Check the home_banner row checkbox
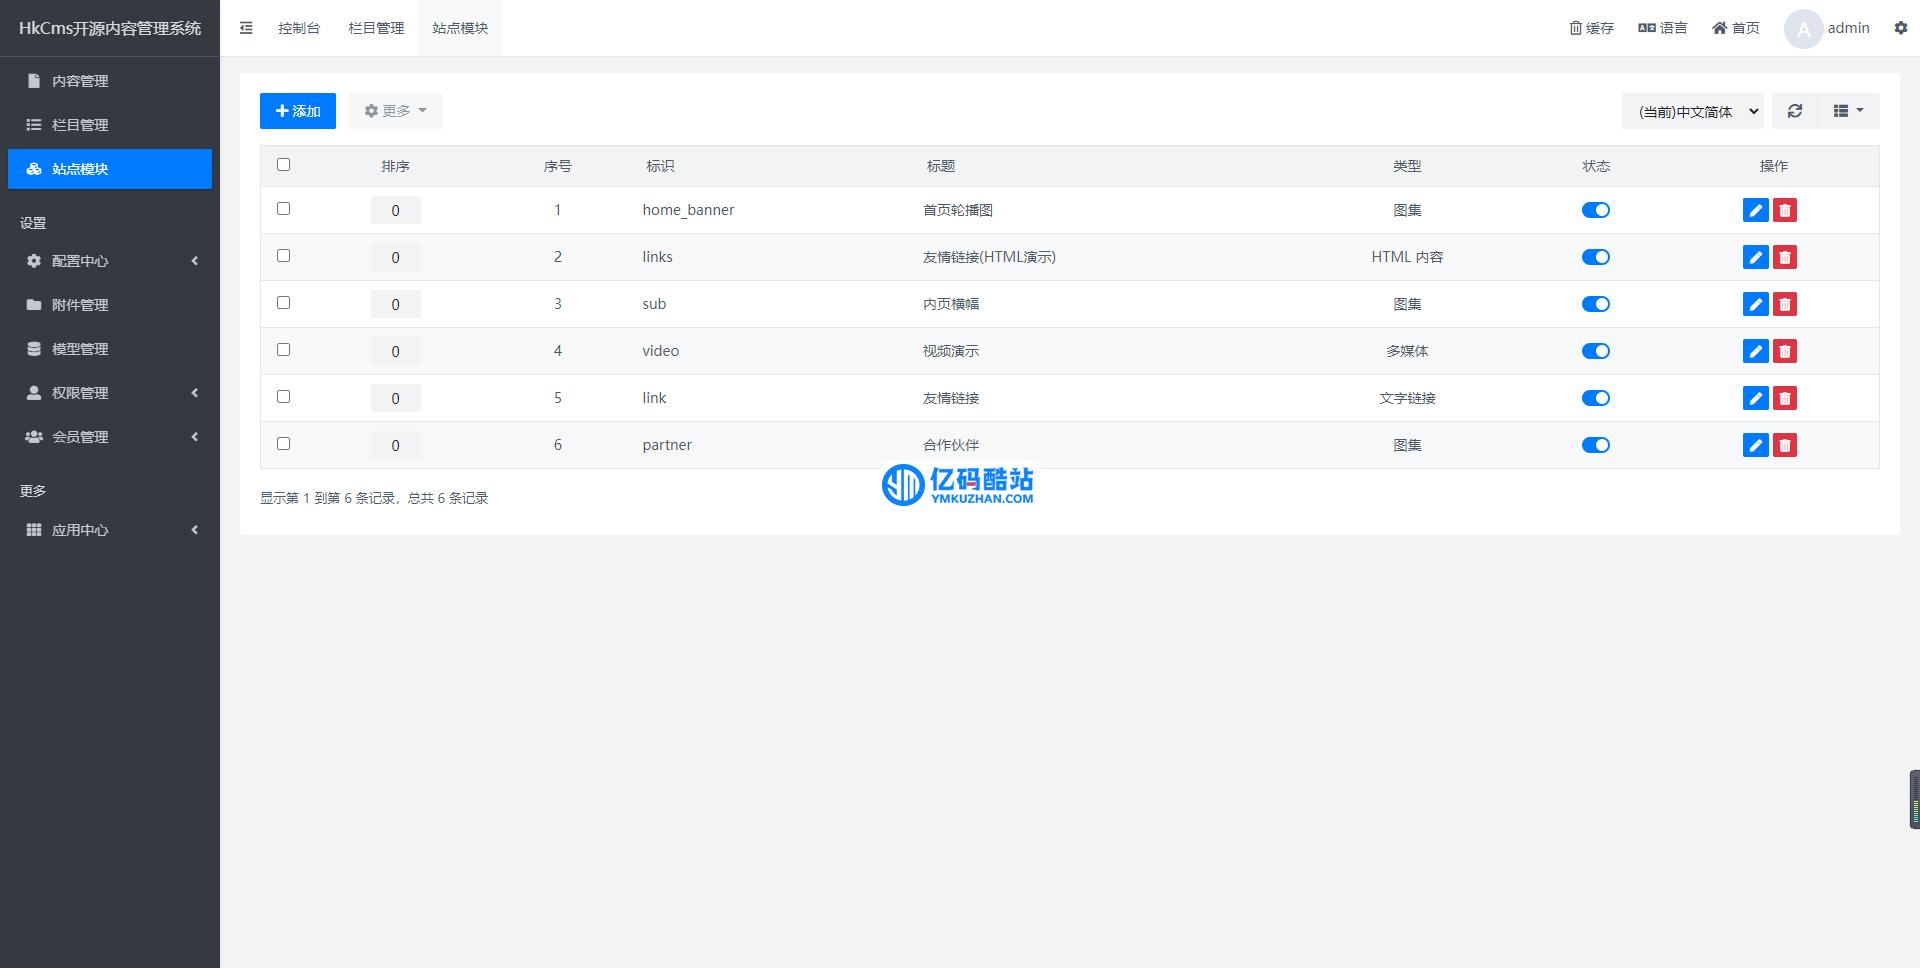 tap(283, 209)
